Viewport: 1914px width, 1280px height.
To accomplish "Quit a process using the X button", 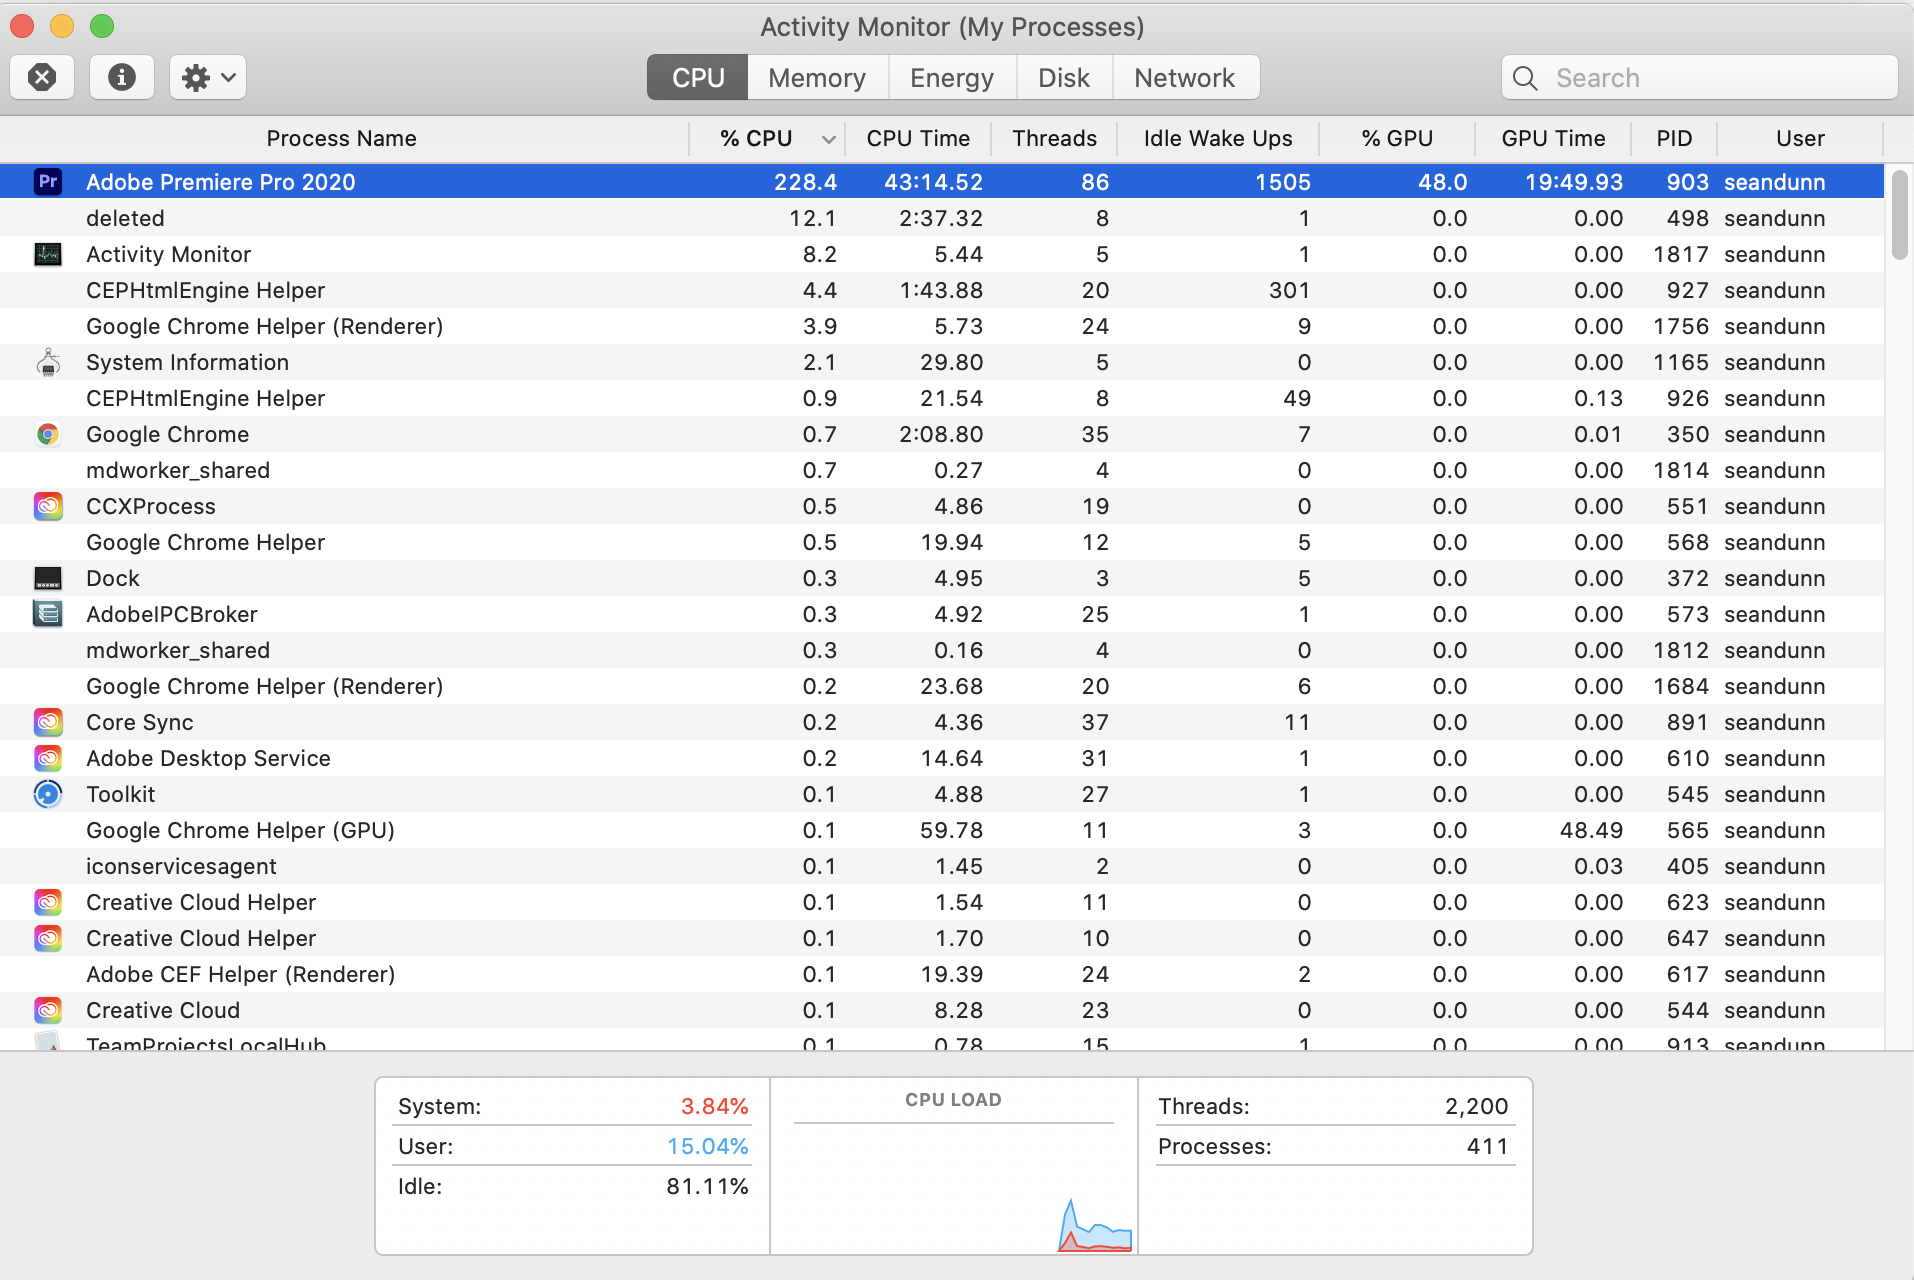I will pyautogui.click(x=42, y=77).
